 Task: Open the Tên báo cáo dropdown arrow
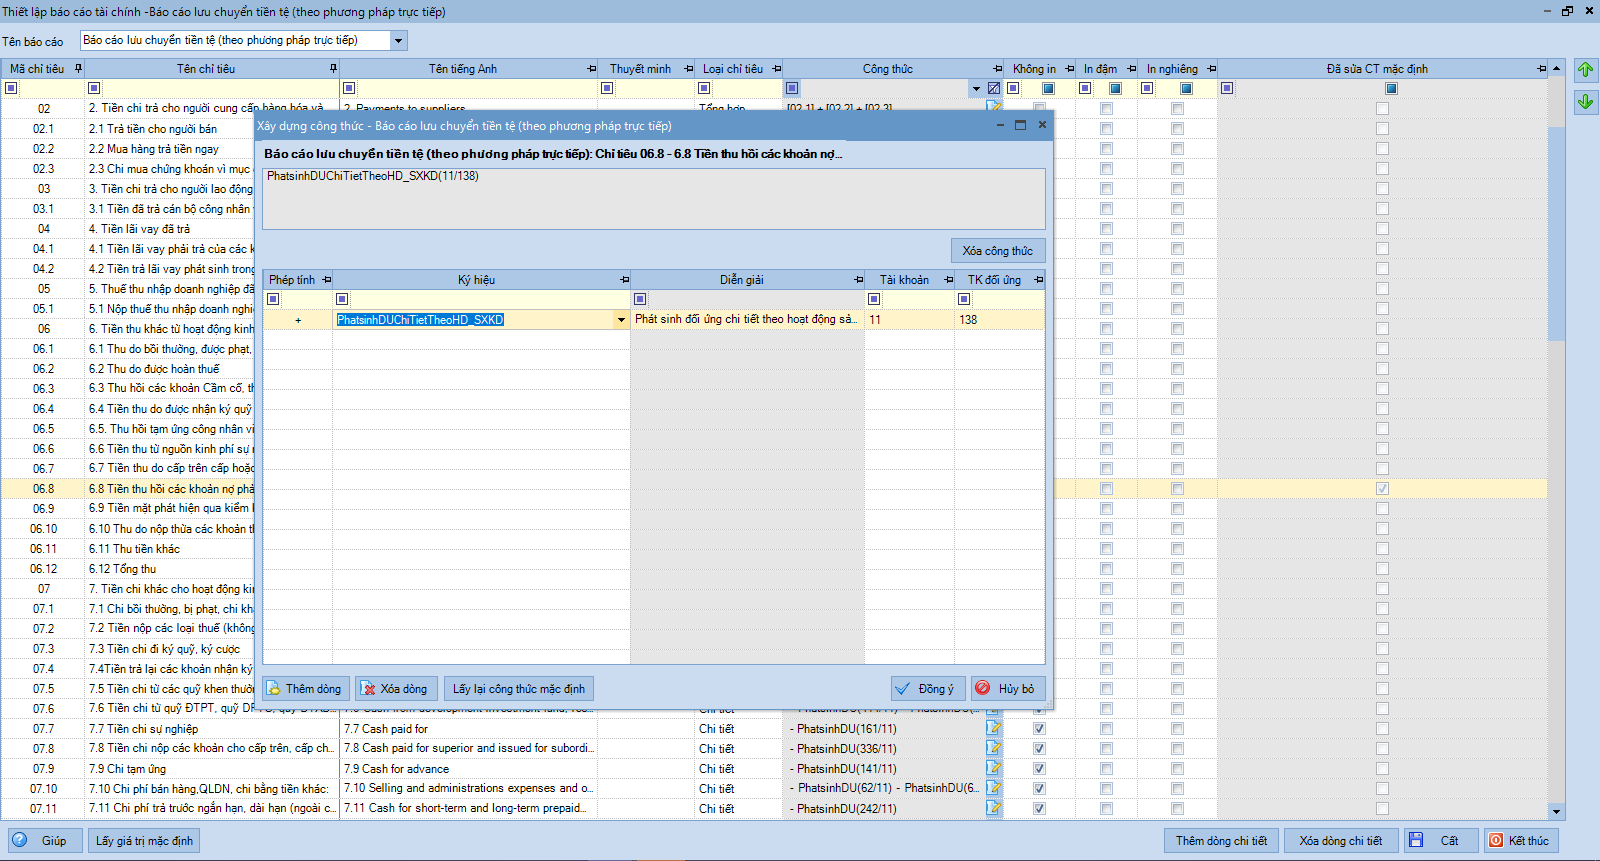pos(398,41)
